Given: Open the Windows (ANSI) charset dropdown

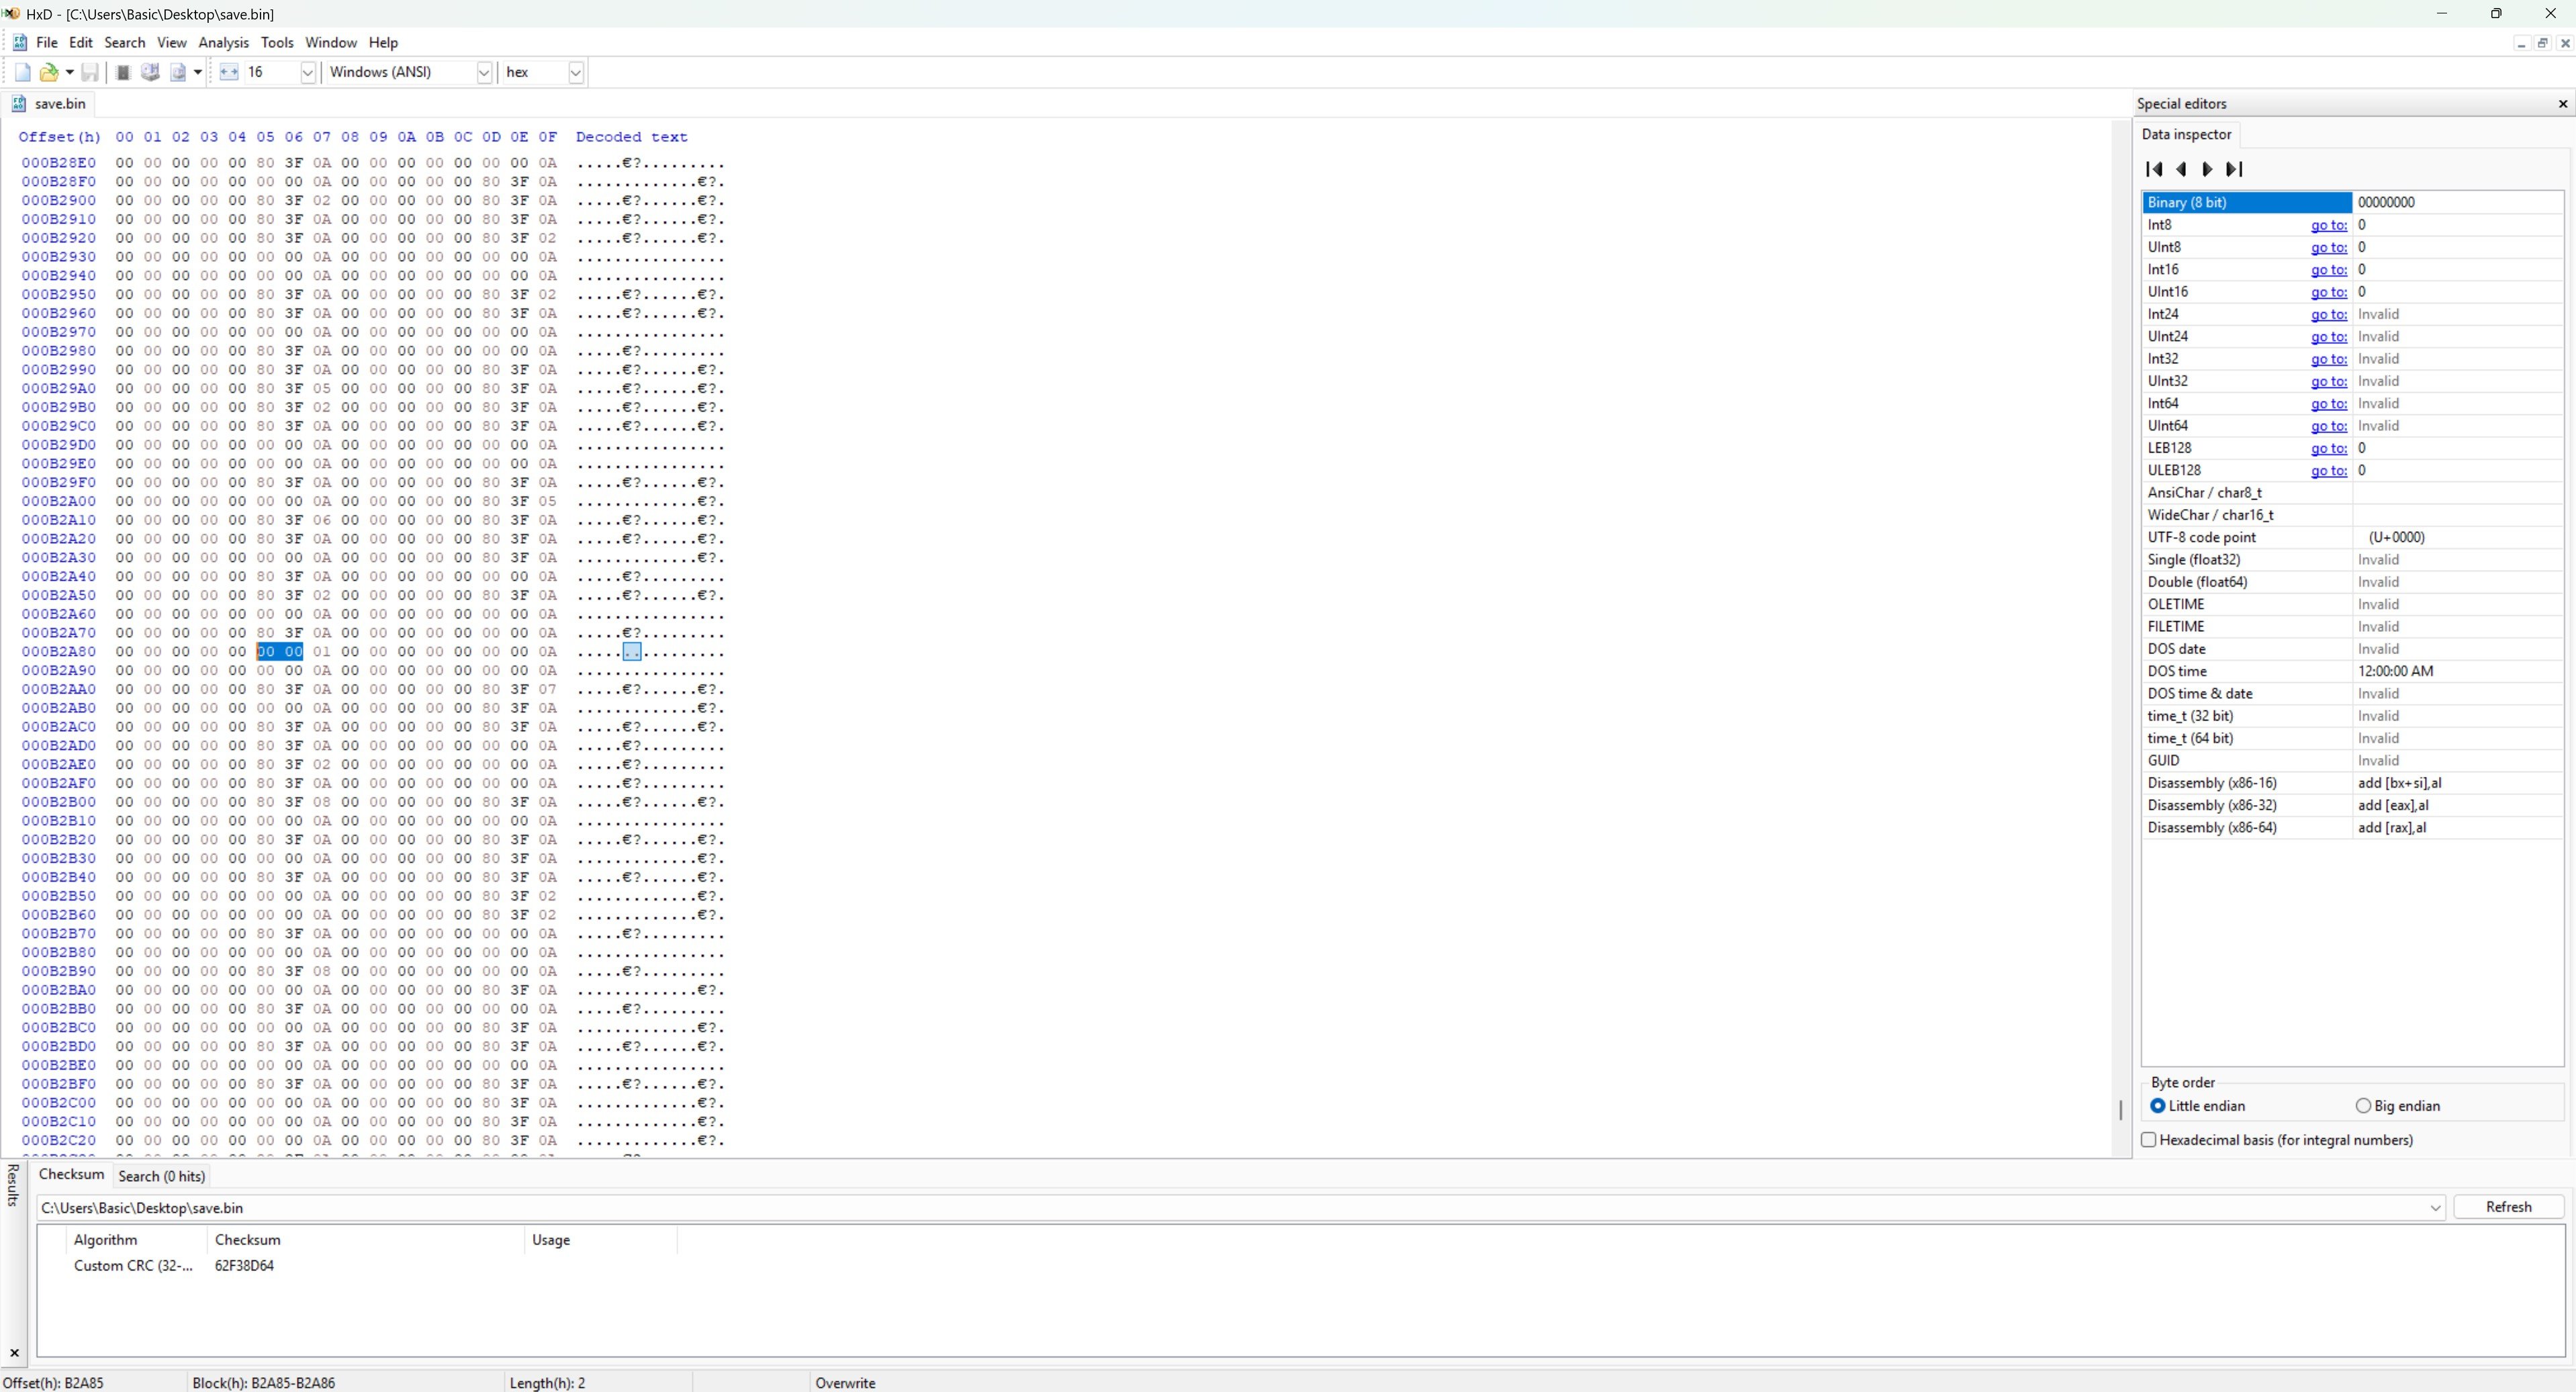Looking at the screenshot, I should pyautogui.click(x=484, y=72).
